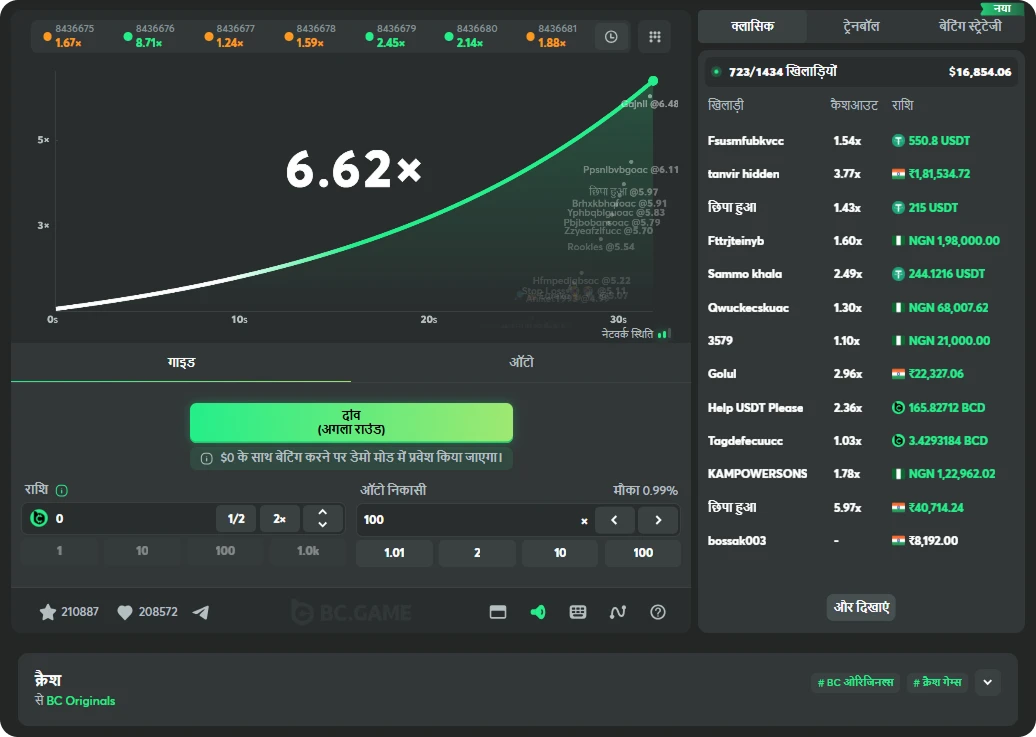
Task: Open theater mode window icon
Action: coord(498,612)
